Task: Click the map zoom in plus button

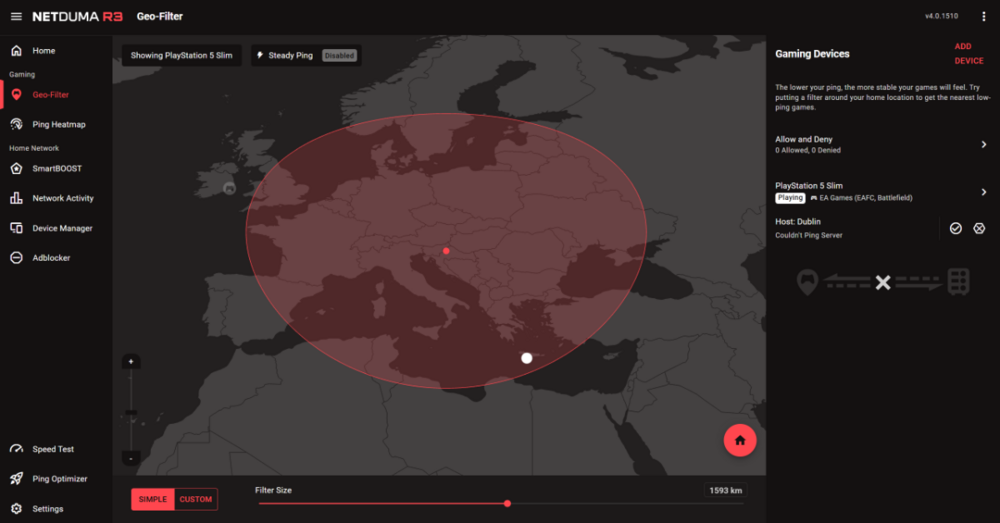Action: click(131, 362)
